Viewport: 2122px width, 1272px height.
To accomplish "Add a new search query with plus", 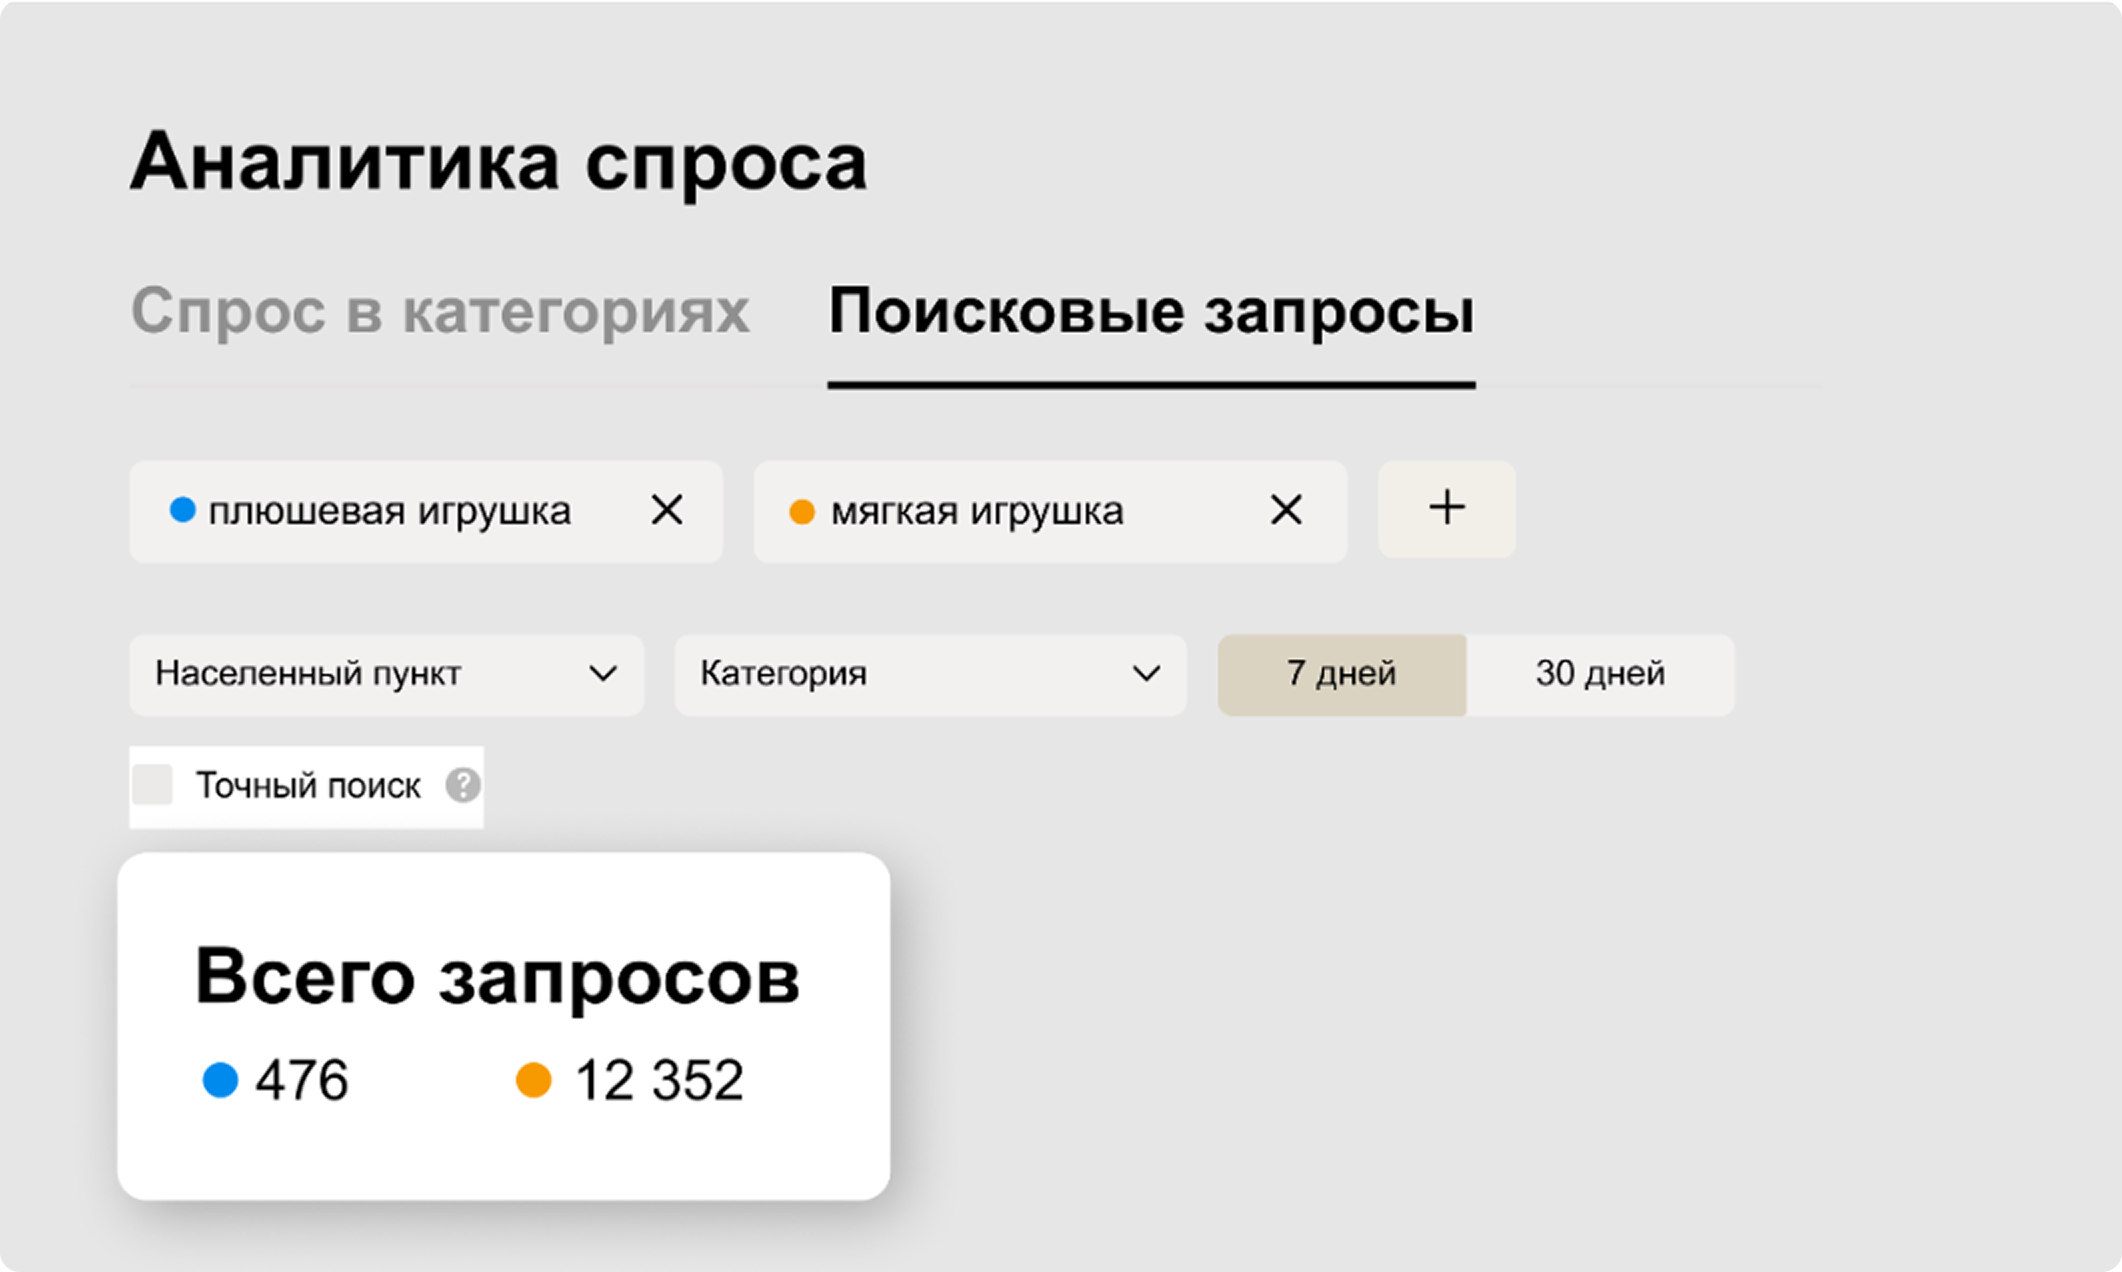I will pyautogui.click(x=1446, y=509).
